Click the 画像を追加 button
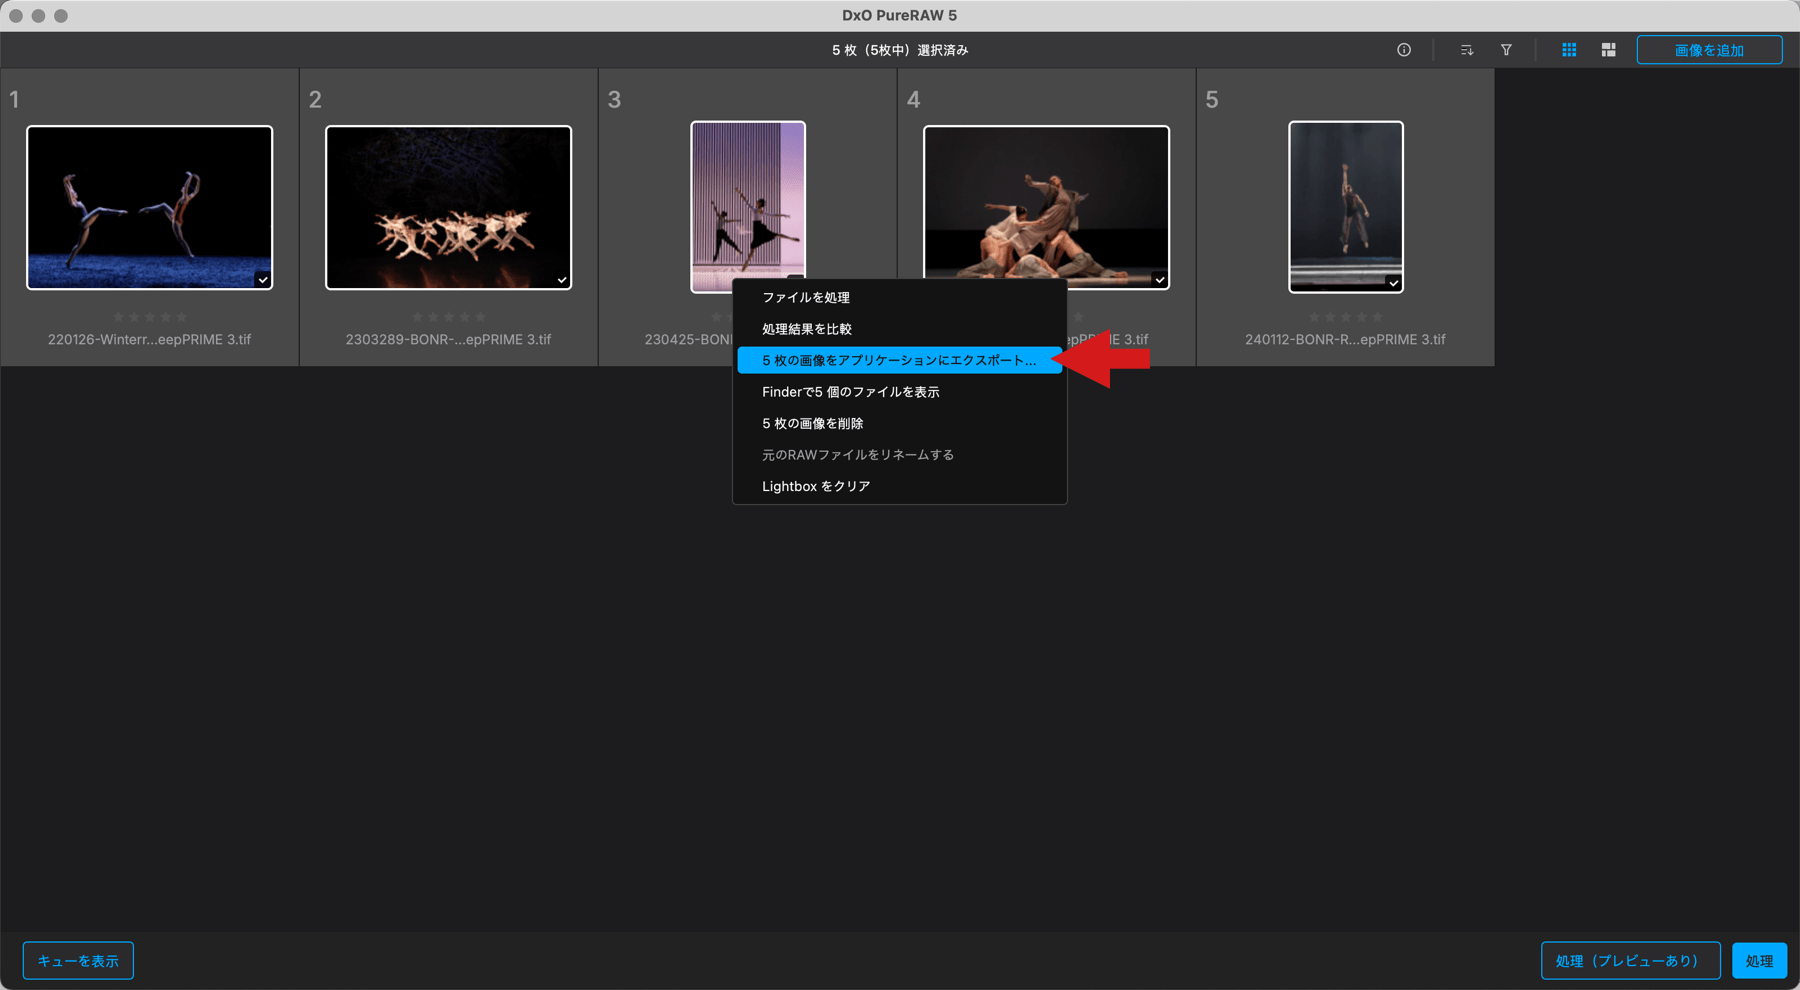 pos(1709,50)
